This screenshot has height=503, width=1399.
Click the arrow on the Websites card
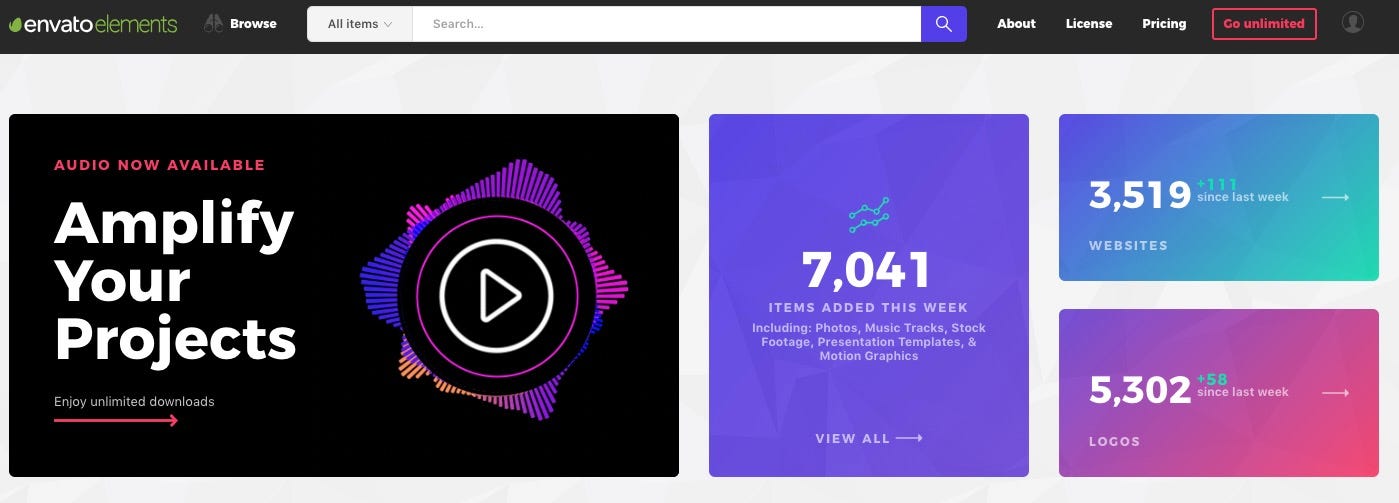click(x=1335, y=198)
